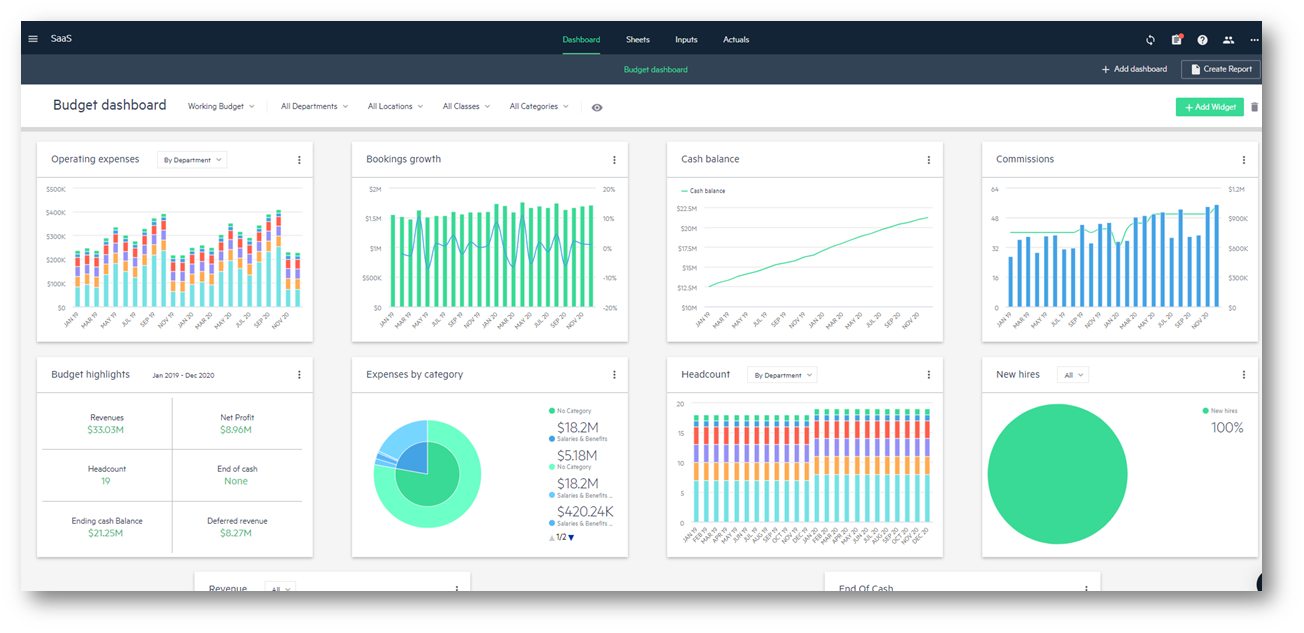
Task: Expand the Working Budget dropdown
Action: point(221,106)
